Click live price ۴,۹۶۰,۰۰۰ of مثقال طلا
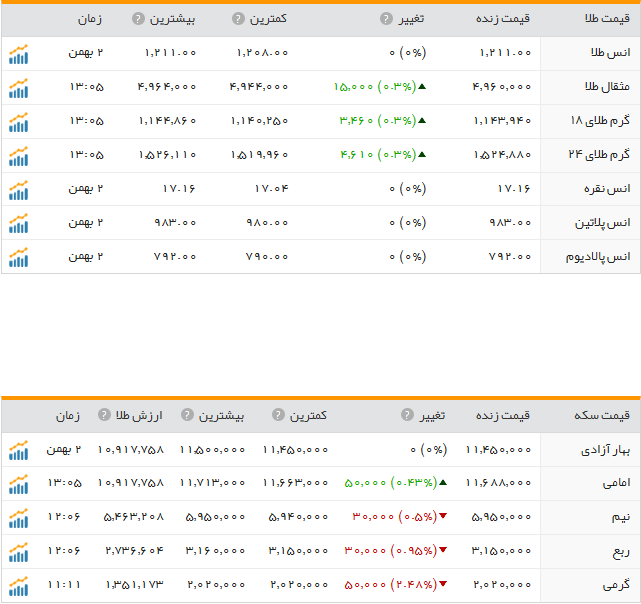The width and height of the screenshot is (641, 604). coord(502,87)
